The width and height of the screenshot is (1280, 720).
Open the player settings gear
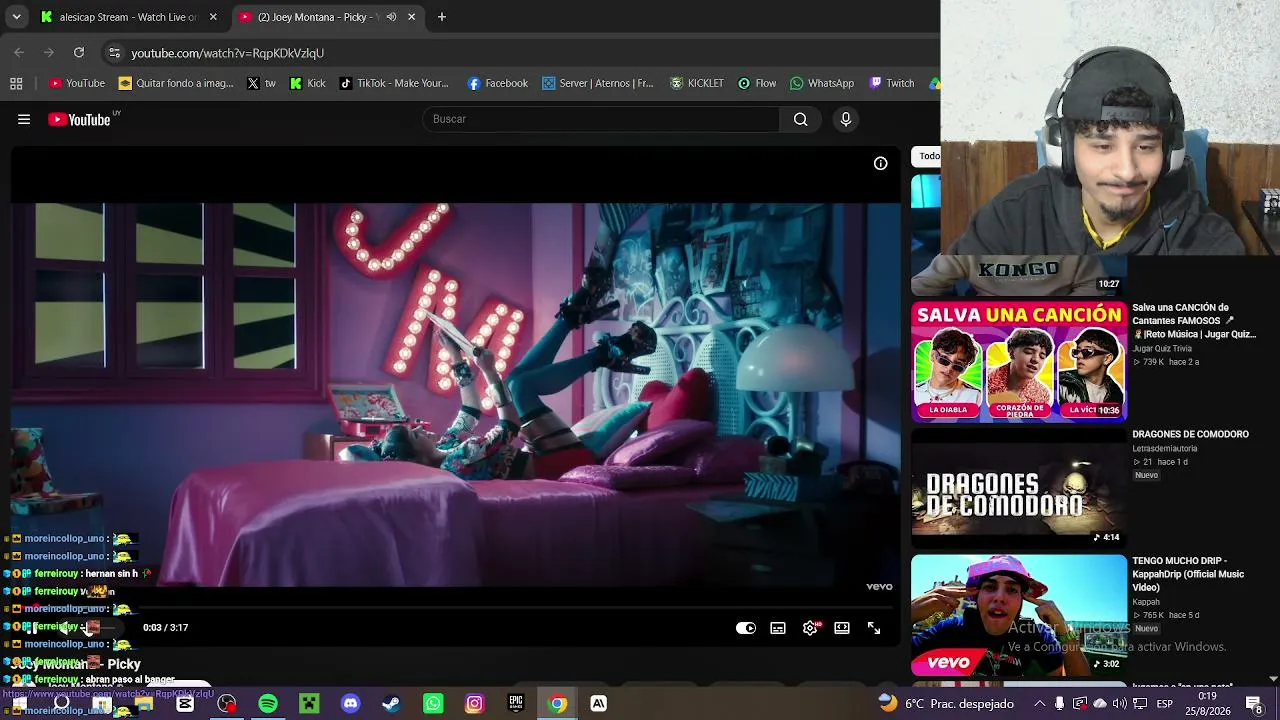pyautogui.click(x=810, y=628)
